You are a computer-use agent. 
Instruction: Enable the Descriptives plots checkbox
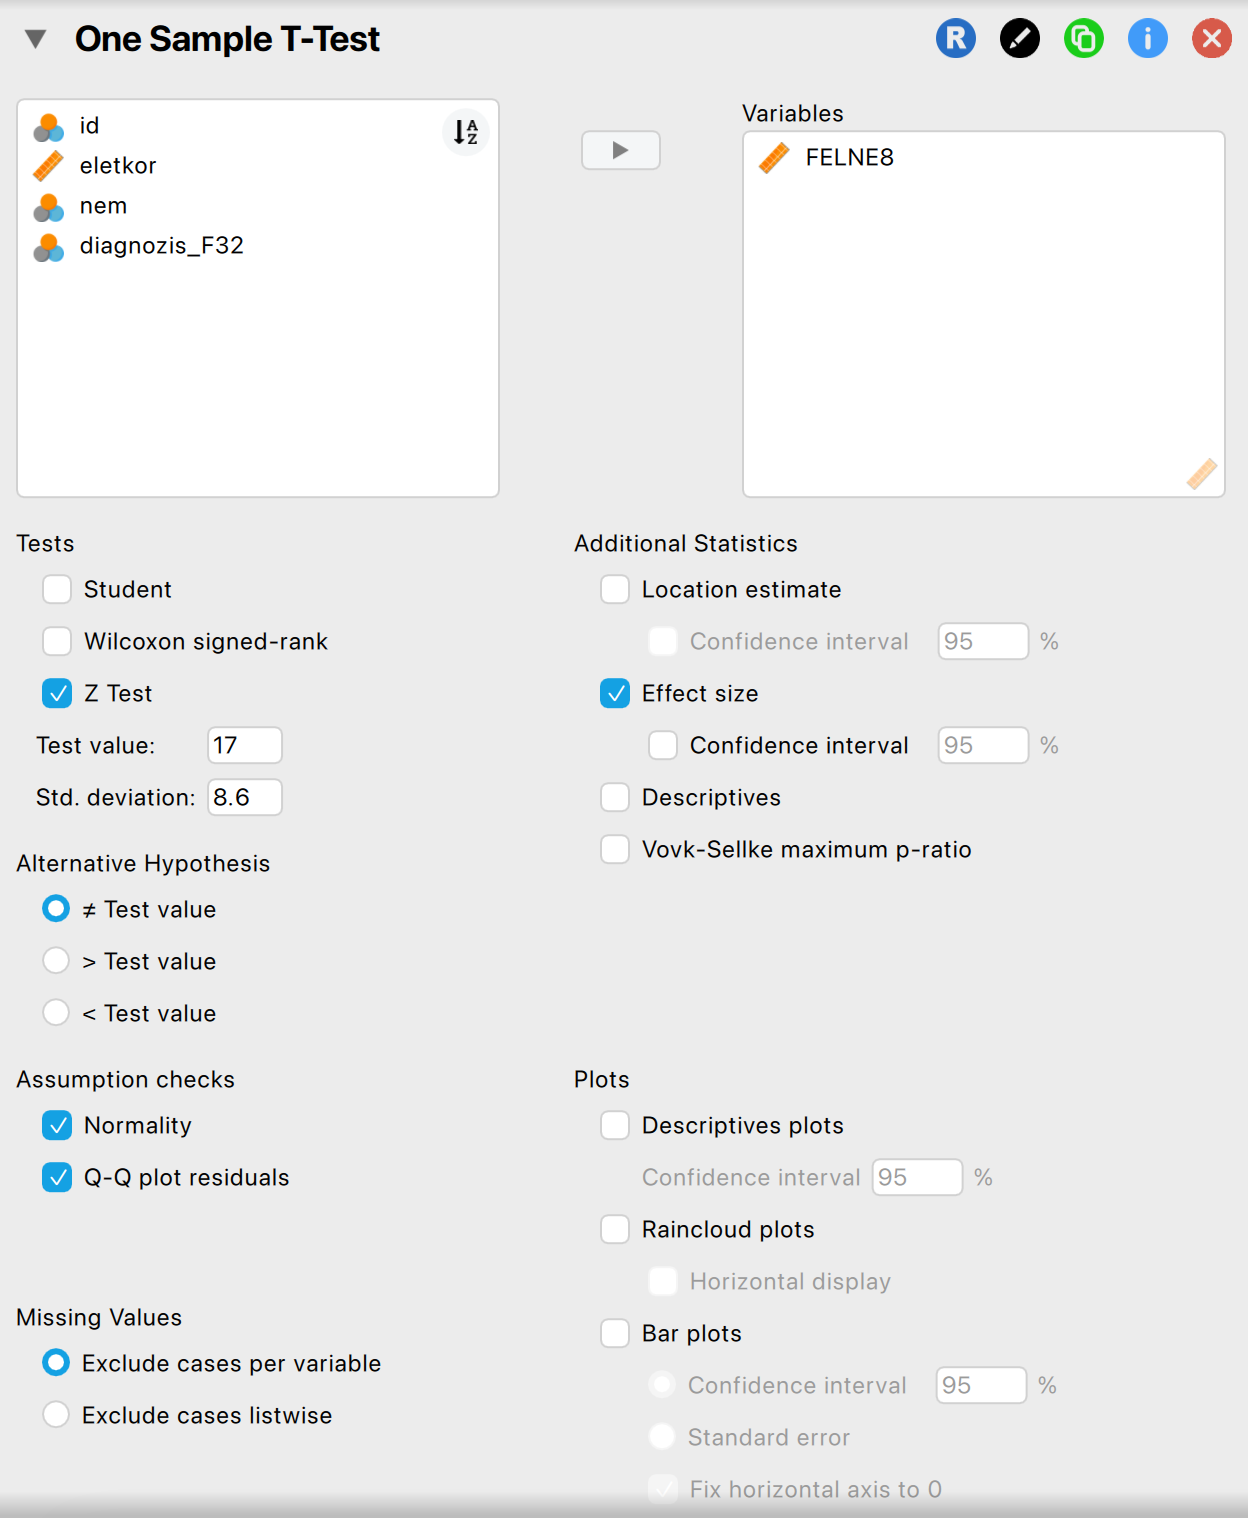coord(615,1125)
